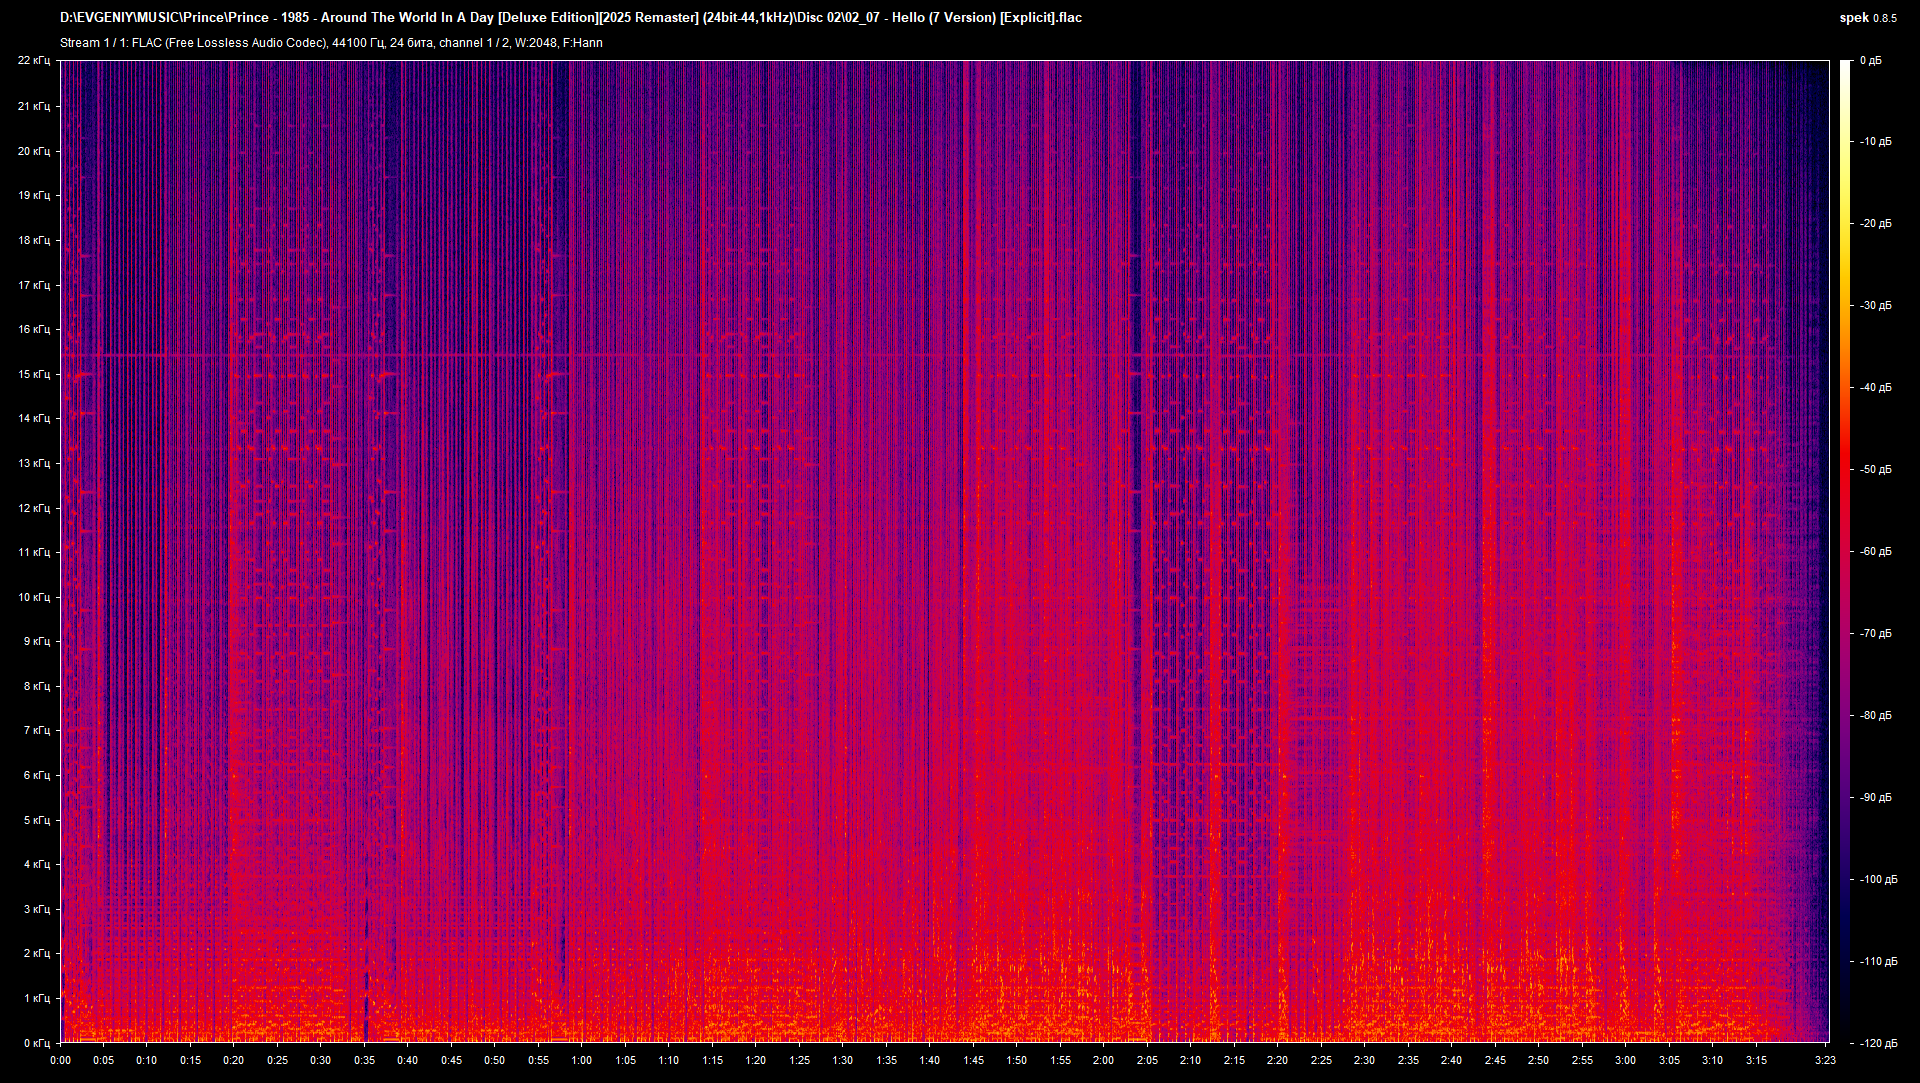Screen dimensions: 1920x1083
Task: Click the 11 кГц frequency axis label
Action: [36, 551]
